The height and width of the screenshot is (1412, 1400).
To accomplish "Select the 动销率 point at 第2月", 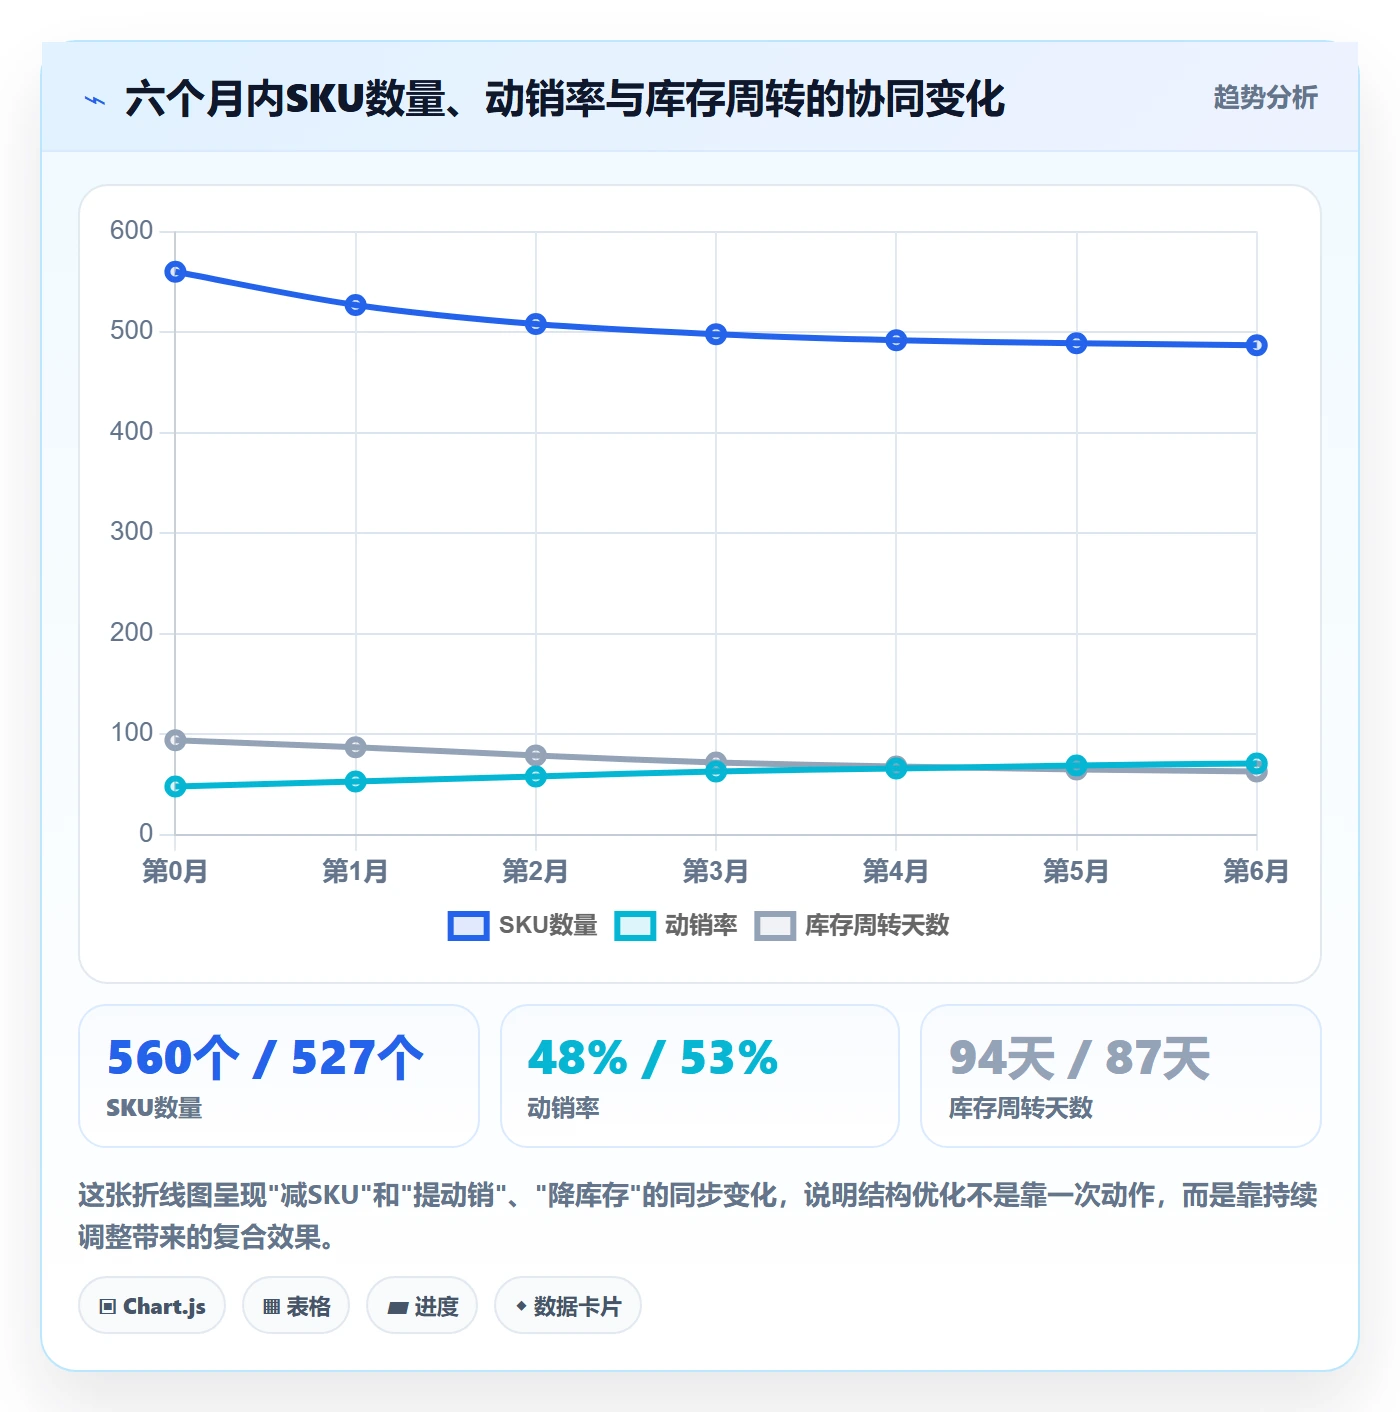I will coord(536,777).
